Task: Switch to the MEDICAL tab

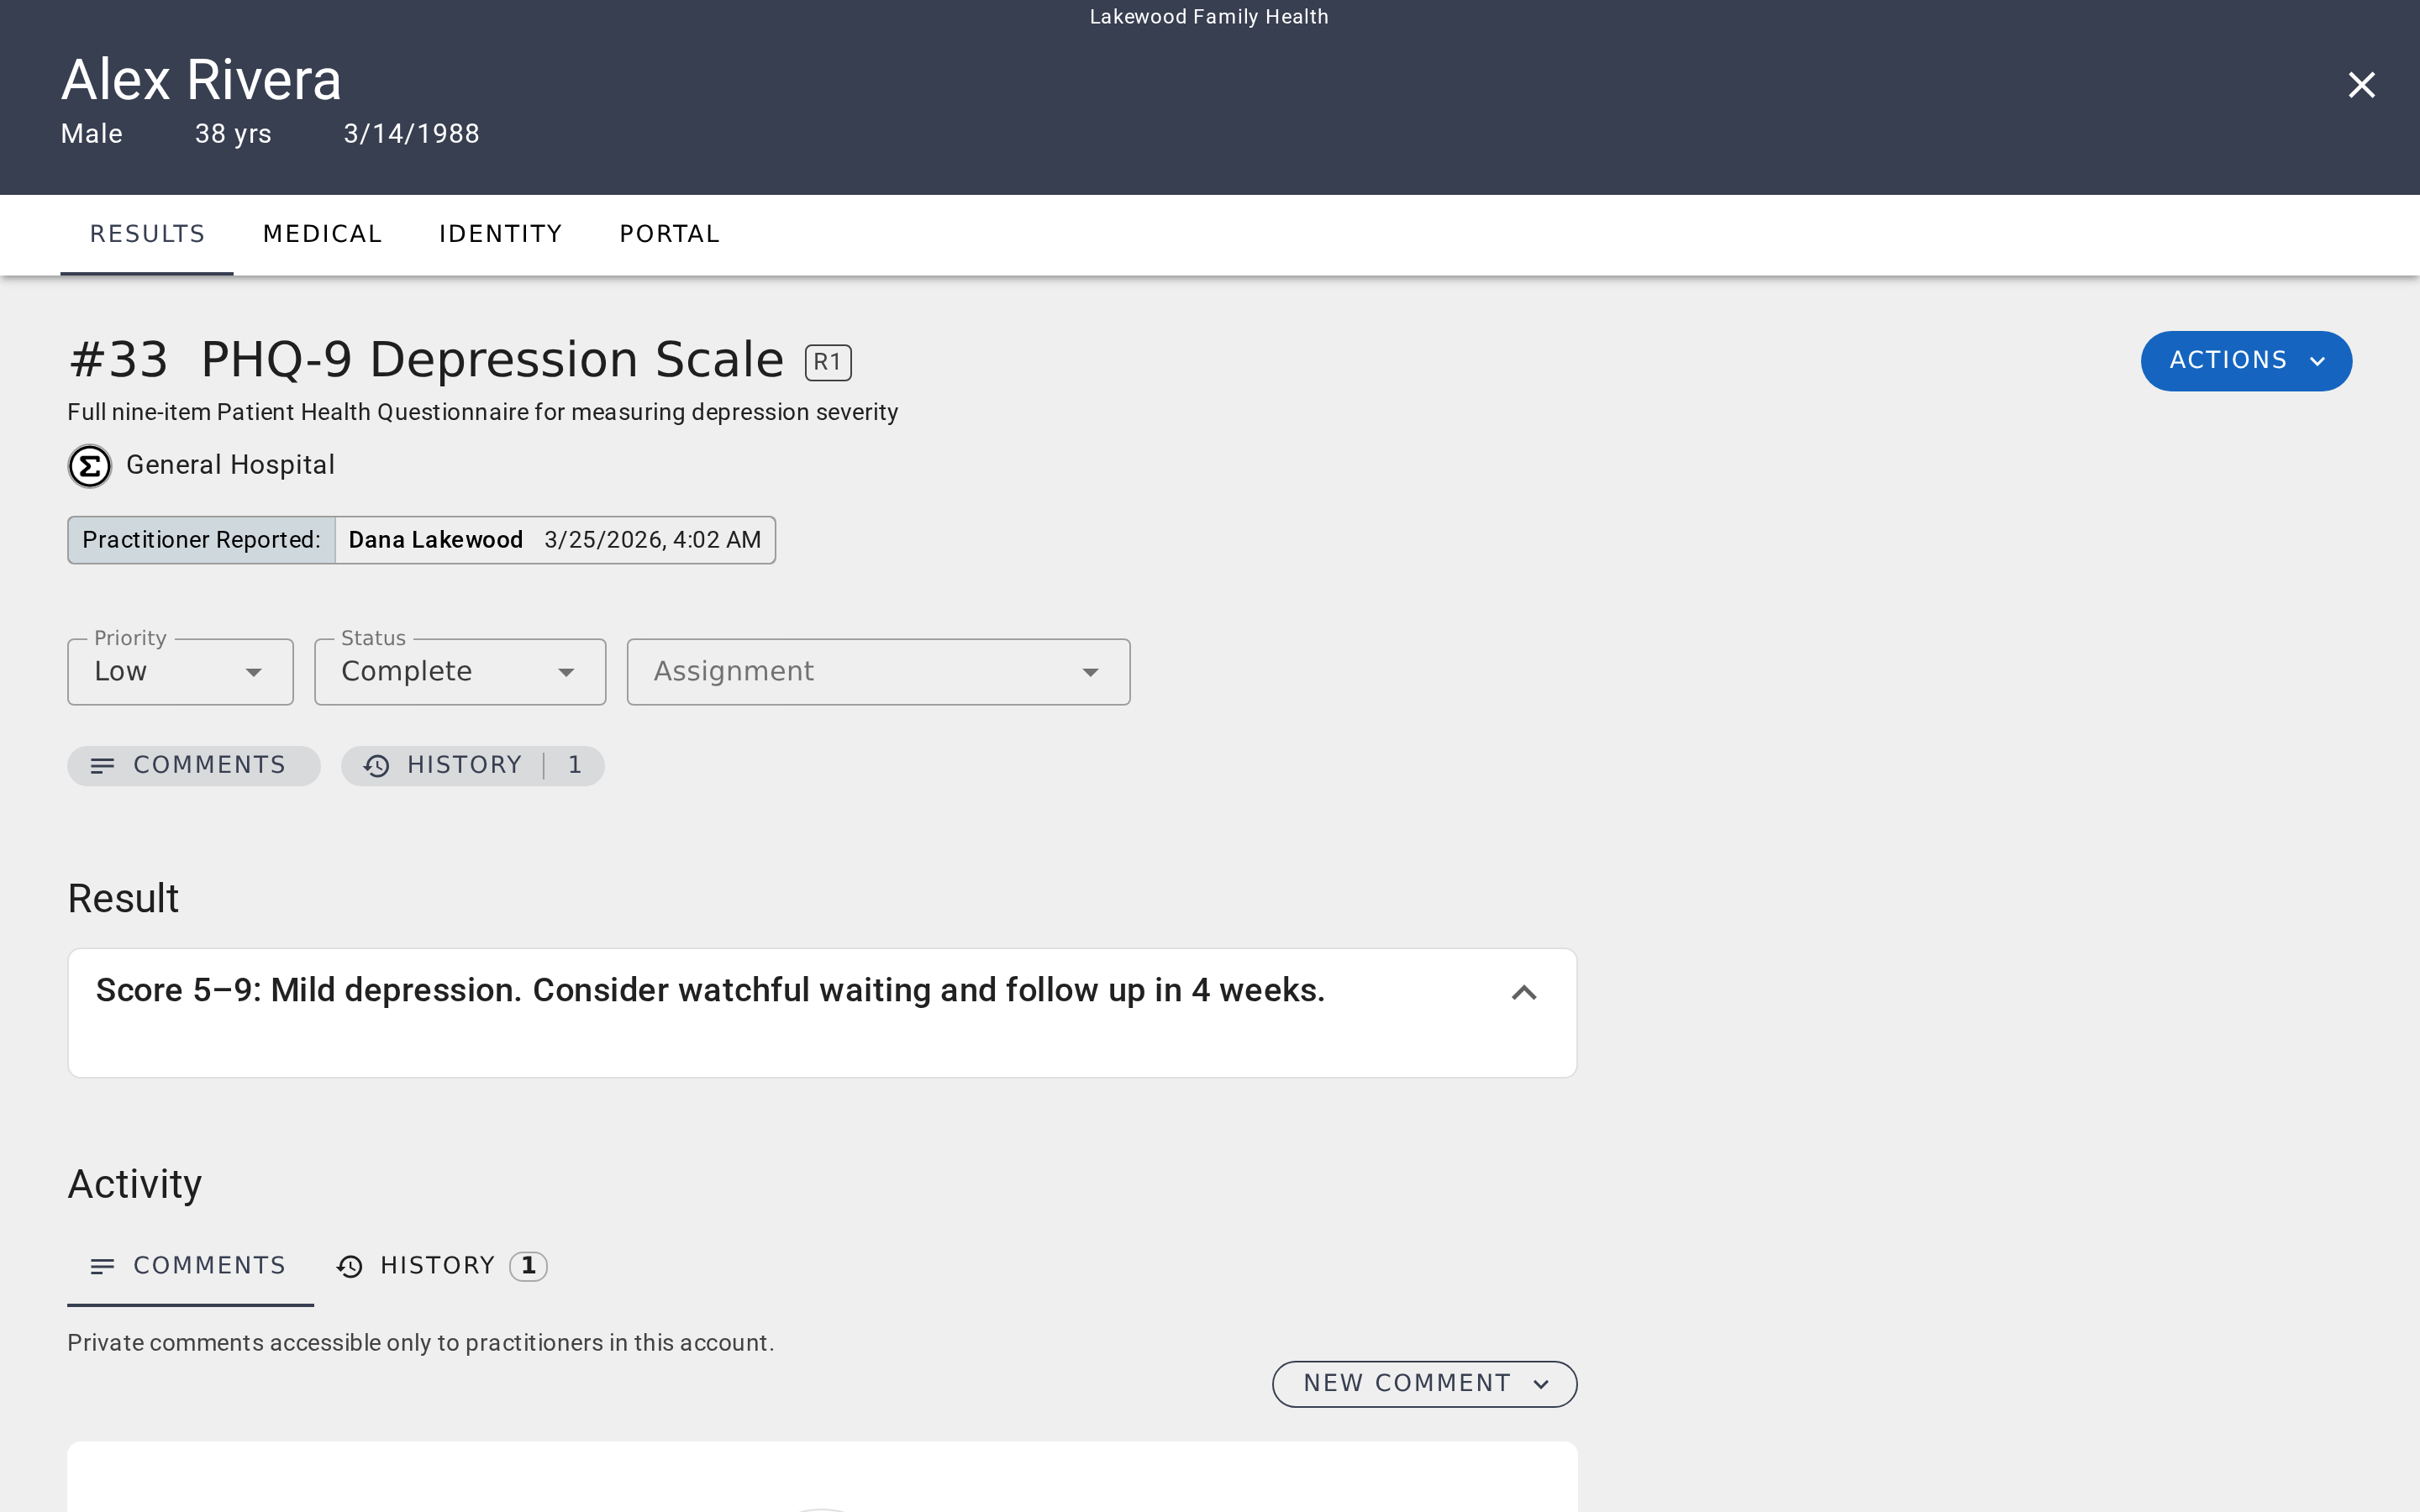Action: click(x=322, y=233)
